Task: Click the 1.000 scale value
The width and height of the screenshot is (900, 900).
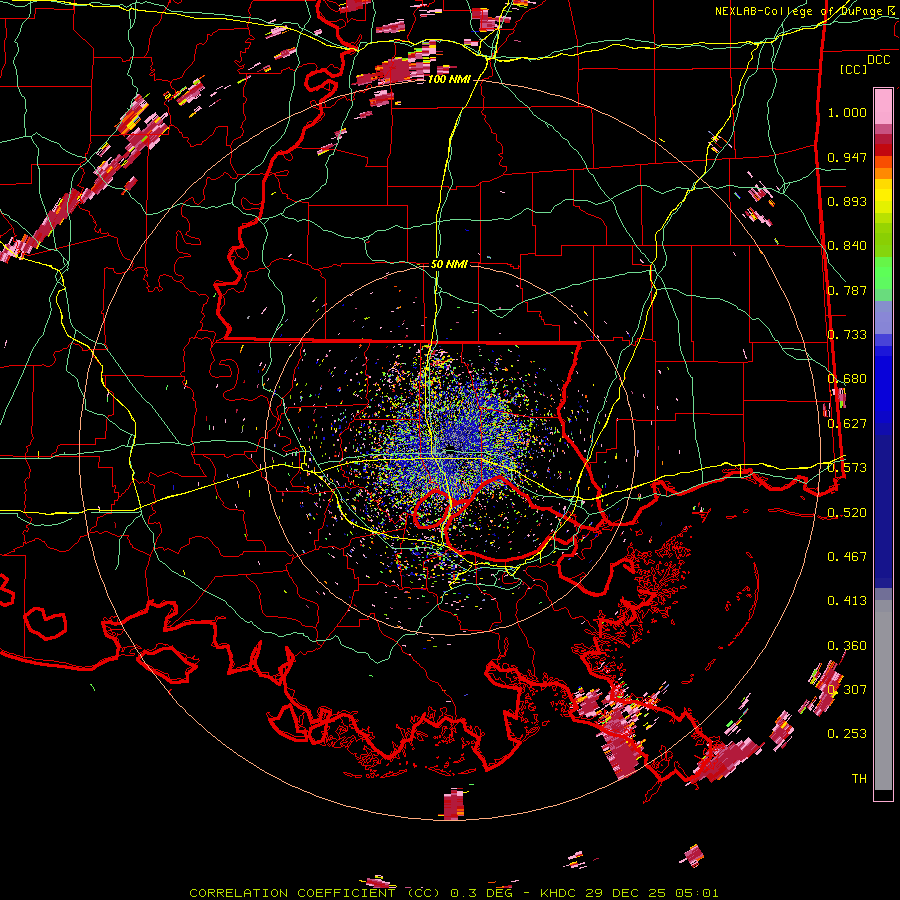Action: point(847,112)
